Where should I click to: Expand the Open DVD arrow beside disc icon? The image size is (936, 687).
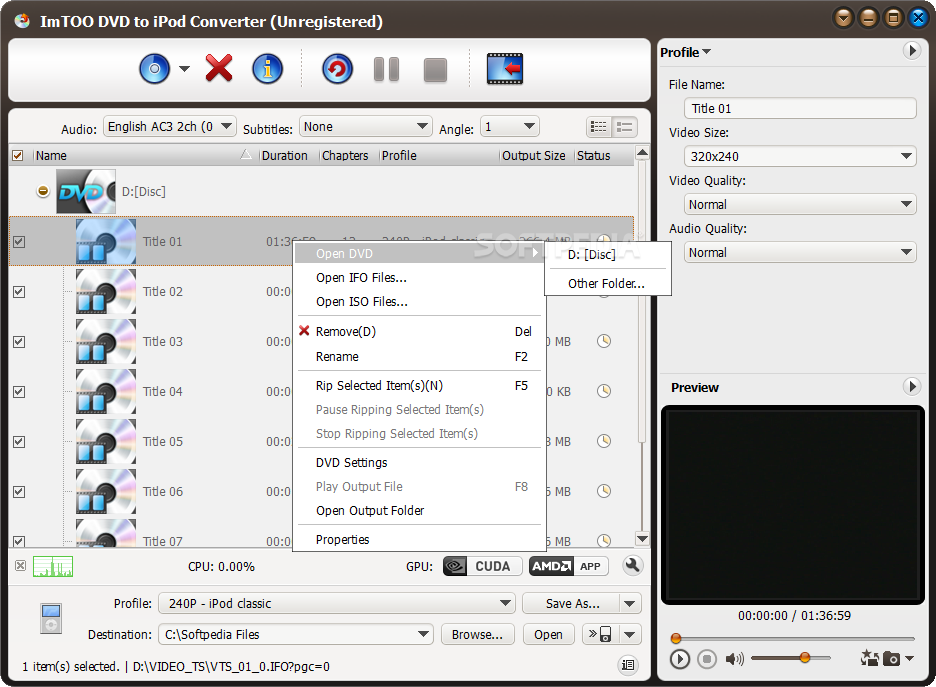184,69
